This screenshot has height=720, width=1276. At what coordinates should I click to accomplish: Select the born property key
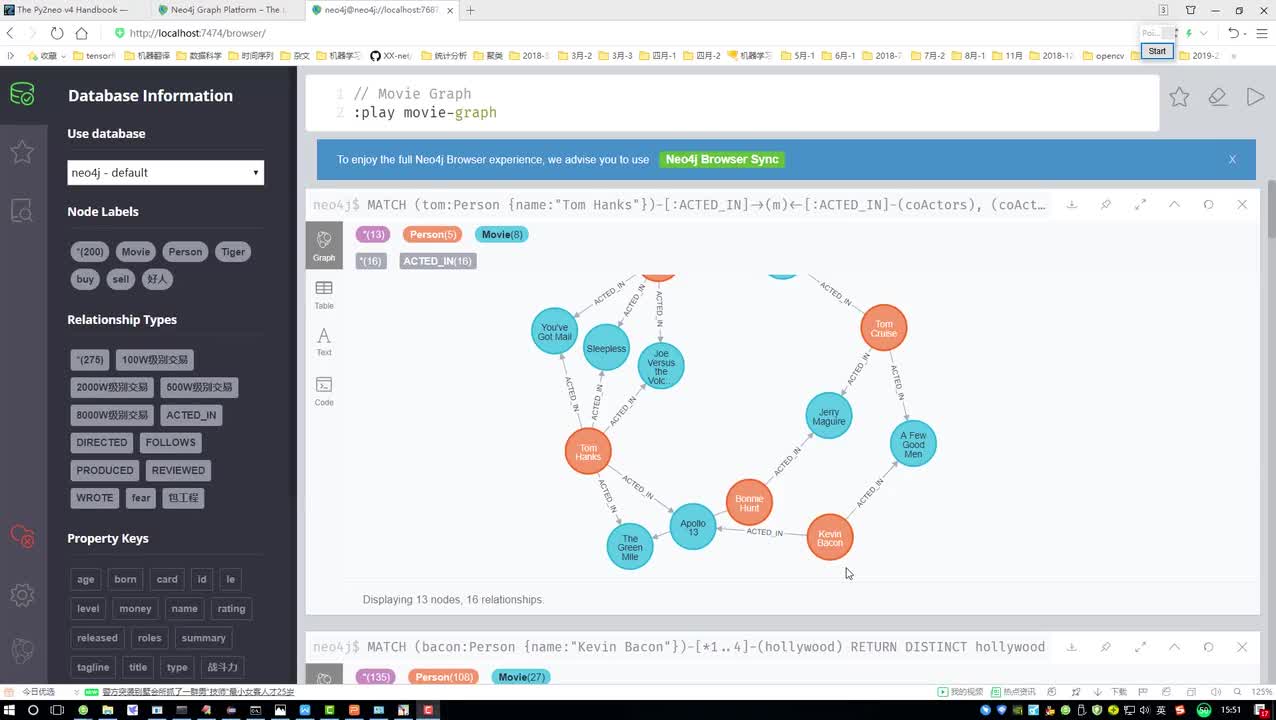click(126, 579)
